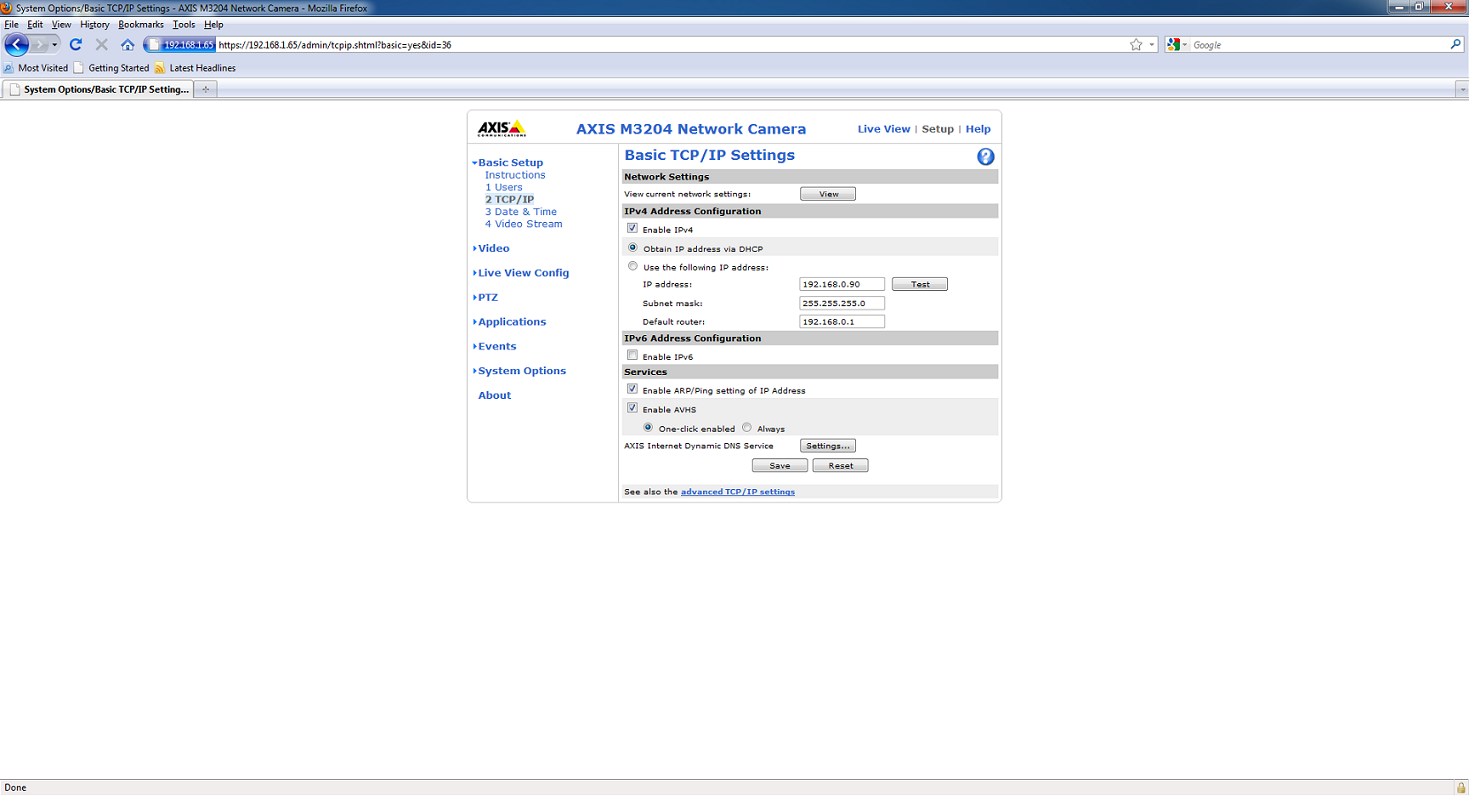Save the TCP/IP settings

coord(780,466)
